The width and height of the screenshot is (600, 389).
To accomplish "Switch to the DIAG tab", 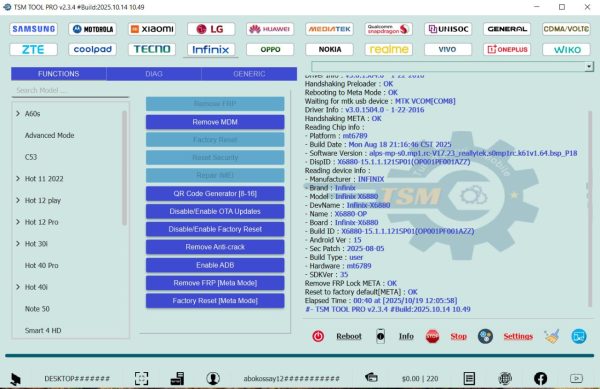I will tap(154, 74).
